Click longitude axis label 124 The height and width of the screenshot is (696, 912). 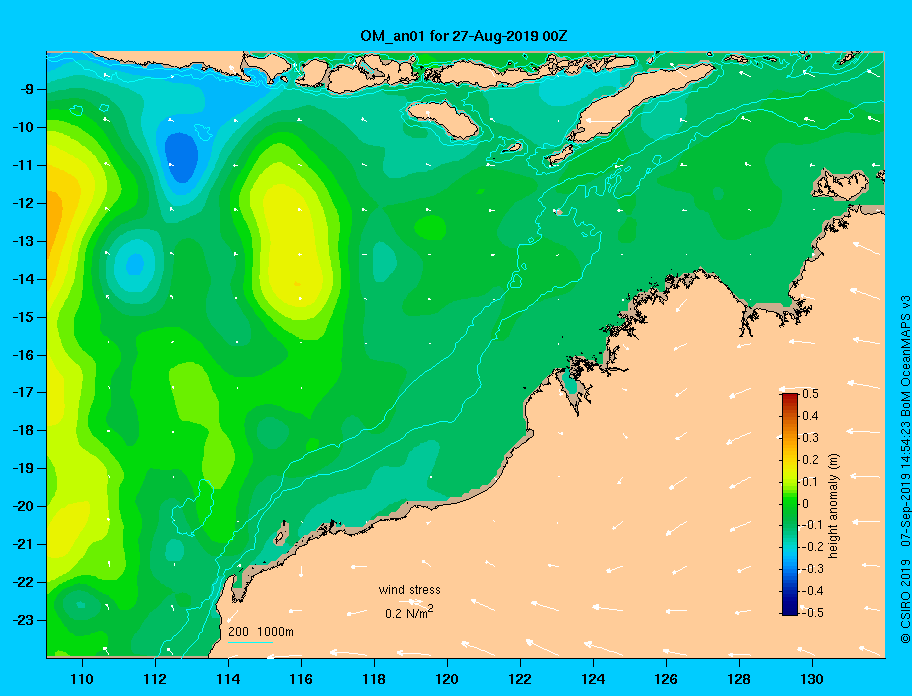(x=593, y=679)
